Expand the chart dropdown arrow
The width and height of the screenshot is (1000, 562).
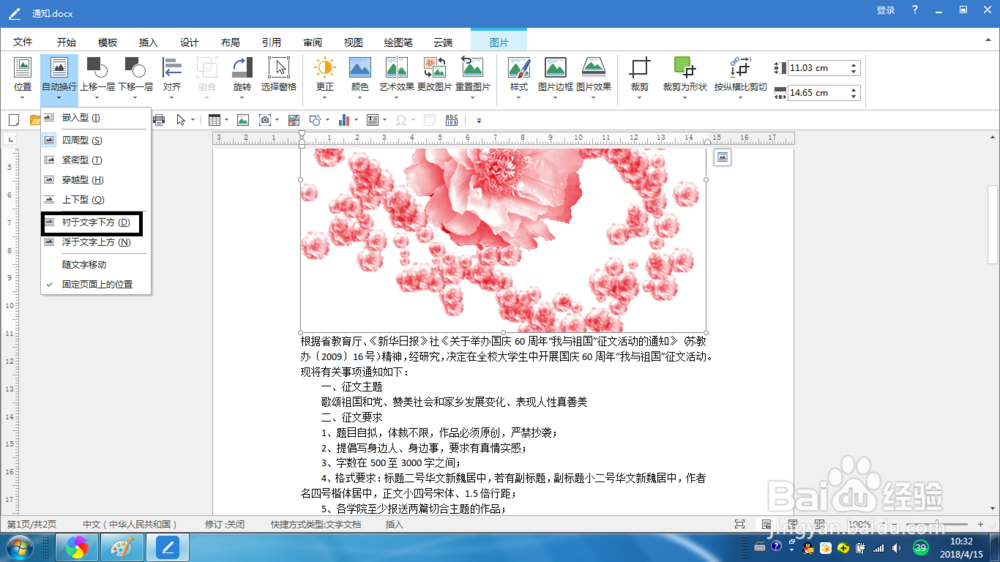coord(356,120)
